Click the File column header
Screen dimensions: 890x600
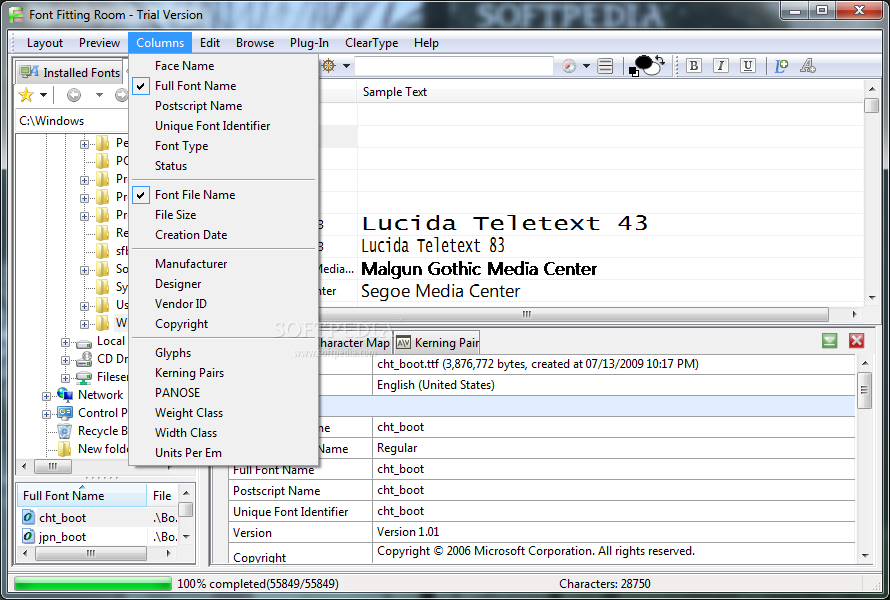162,496
